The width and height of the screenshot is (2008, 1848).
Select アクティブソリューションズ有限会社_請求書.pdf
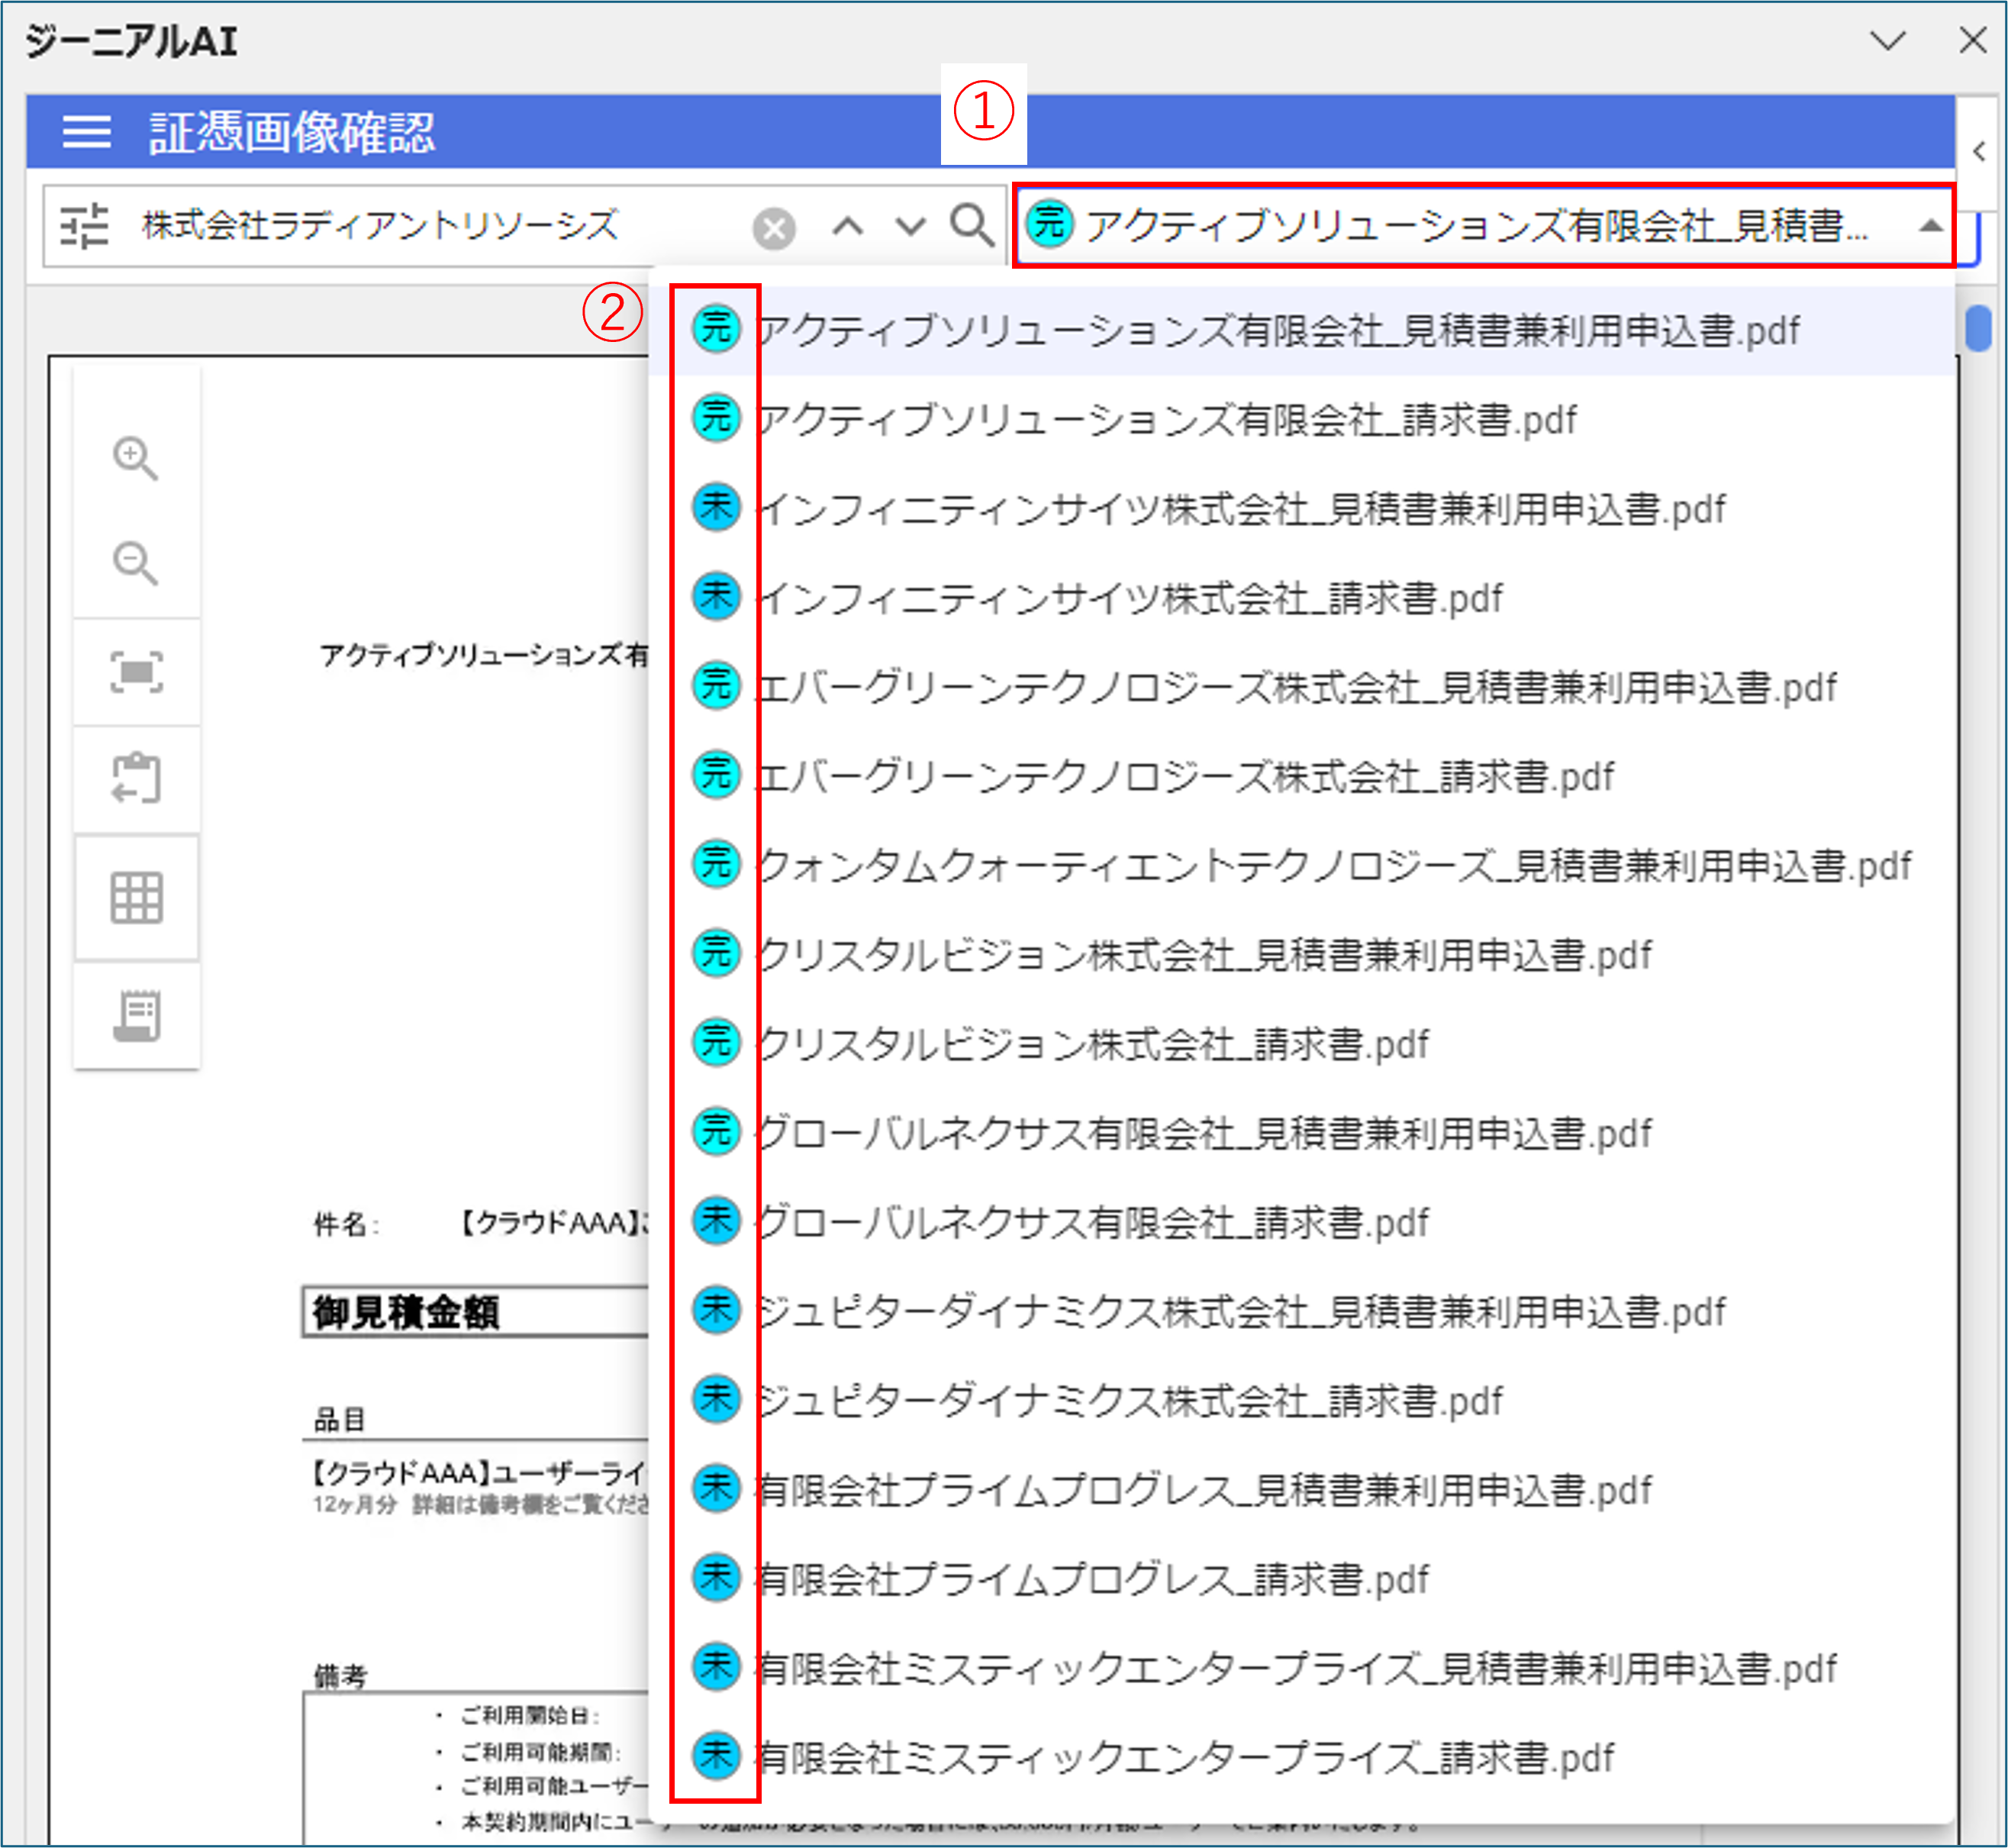(1166, 420)
